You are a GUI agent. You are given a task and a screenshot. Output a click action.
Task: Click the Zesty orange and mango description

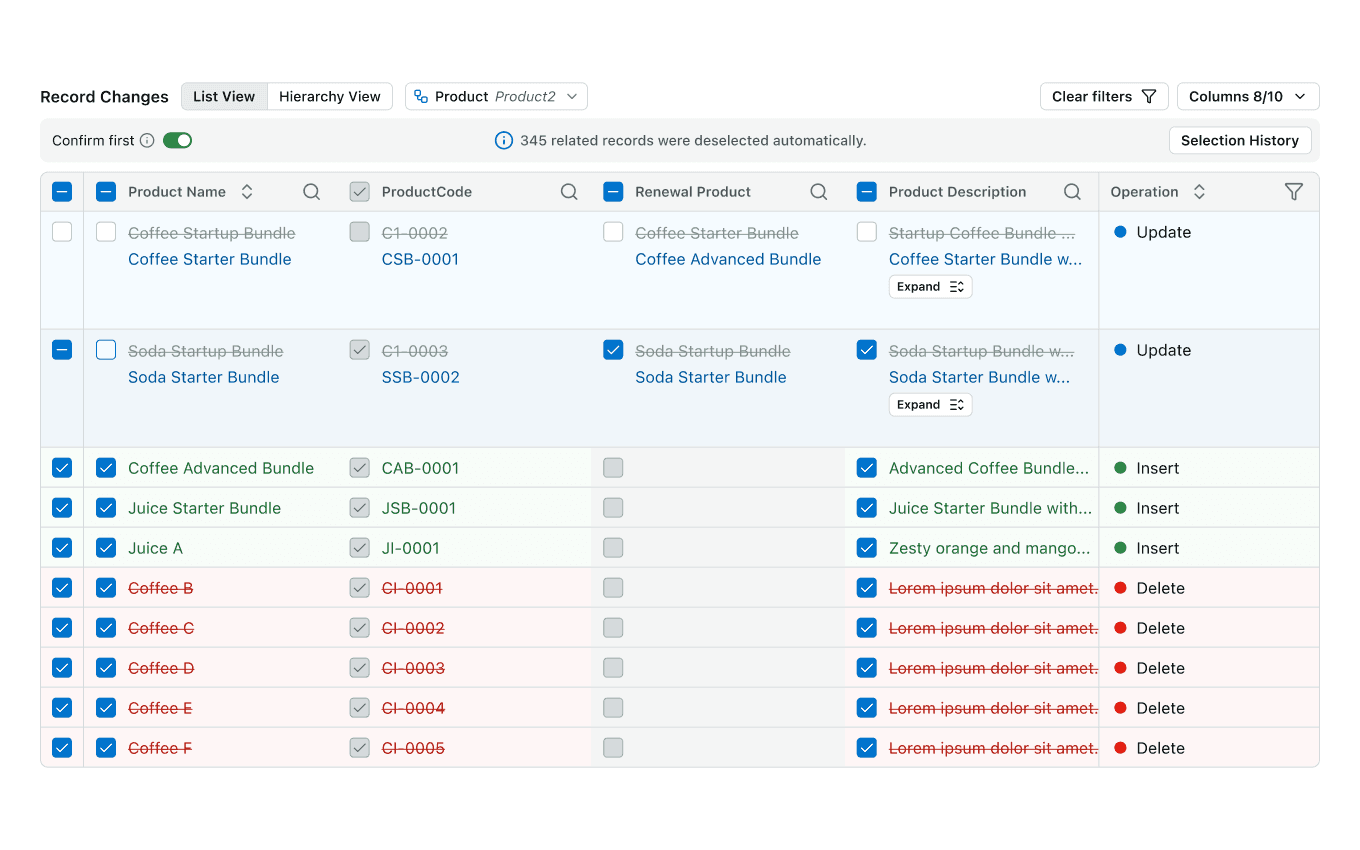click(x=989, y=548)
